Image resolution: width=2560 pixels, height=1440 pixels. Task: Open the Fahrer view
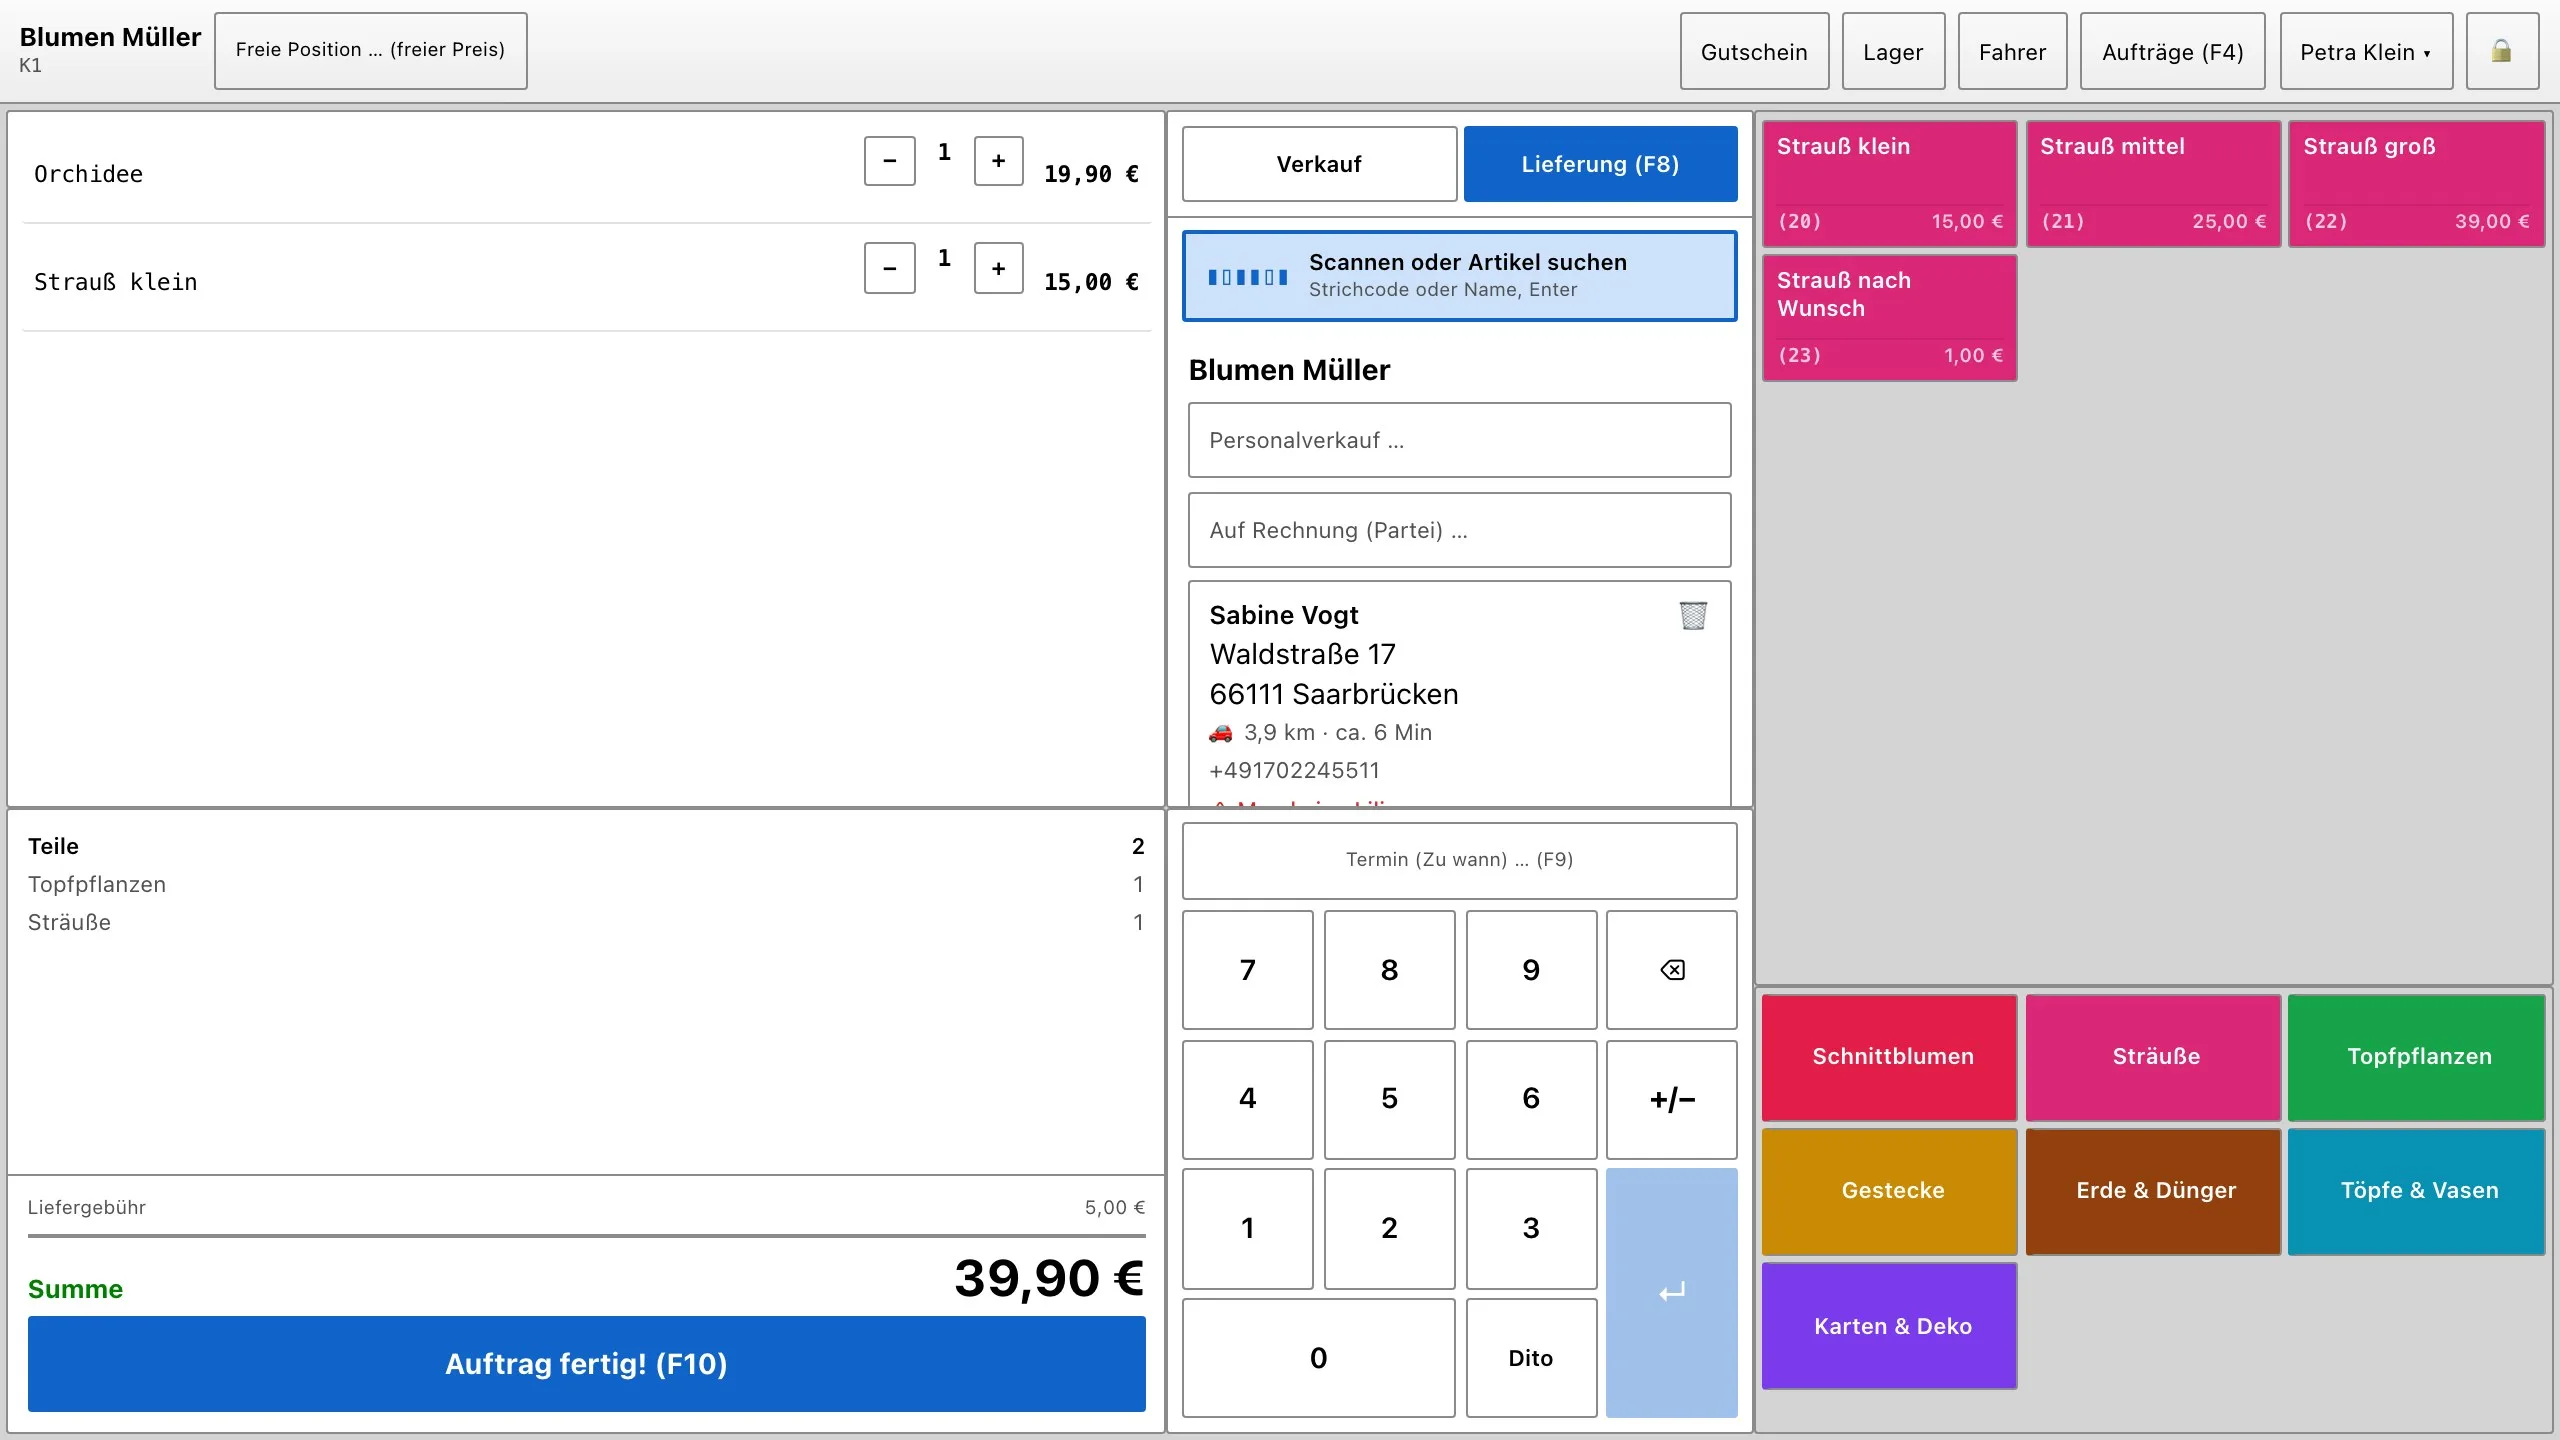[2012, 51]
